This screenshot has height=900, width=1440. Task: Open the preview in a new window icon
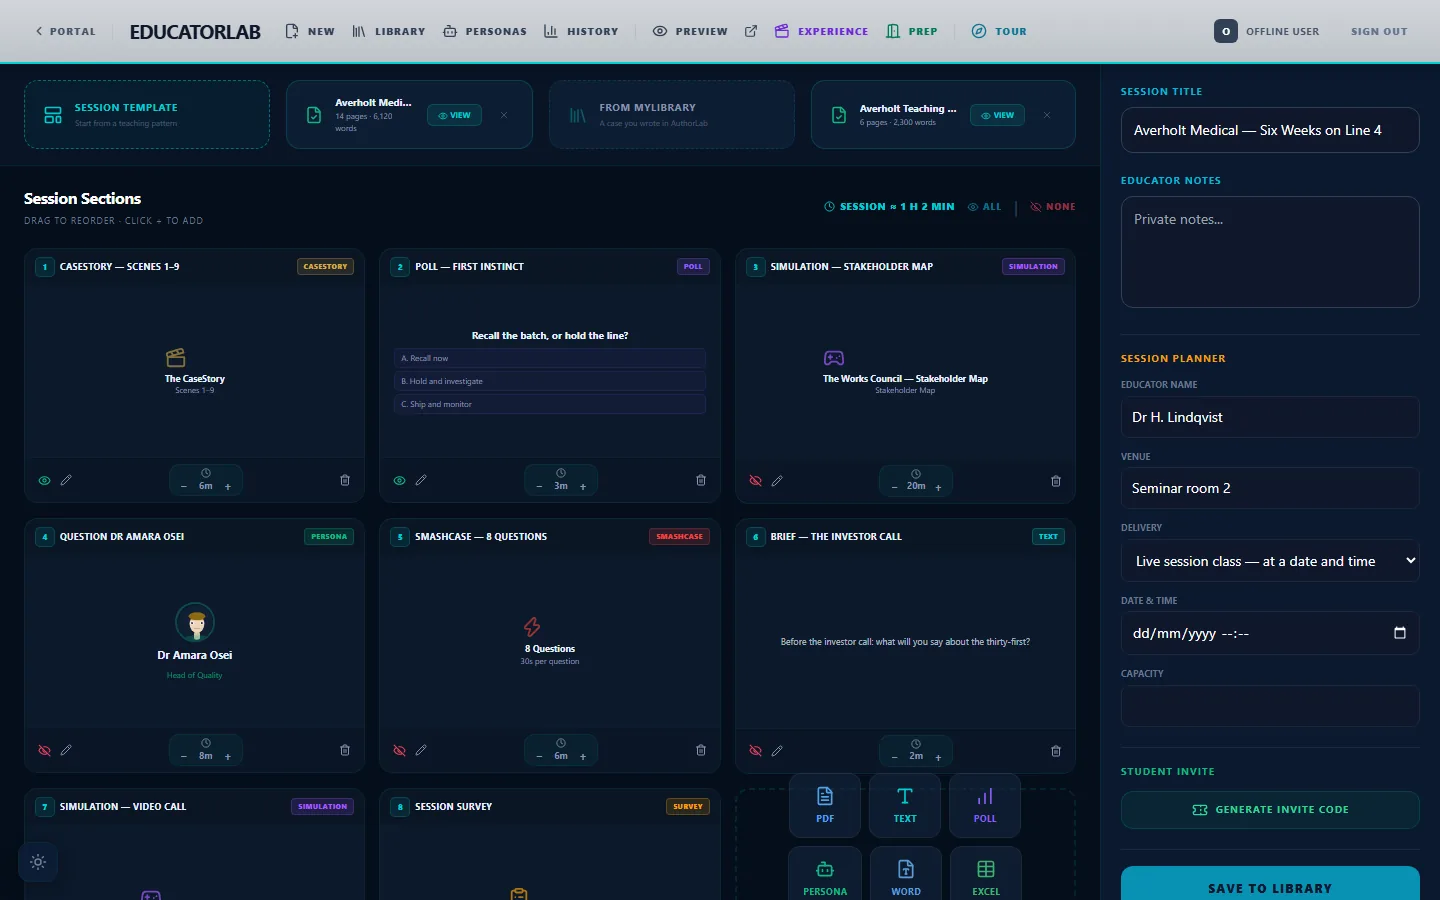(x=751, y=32)
